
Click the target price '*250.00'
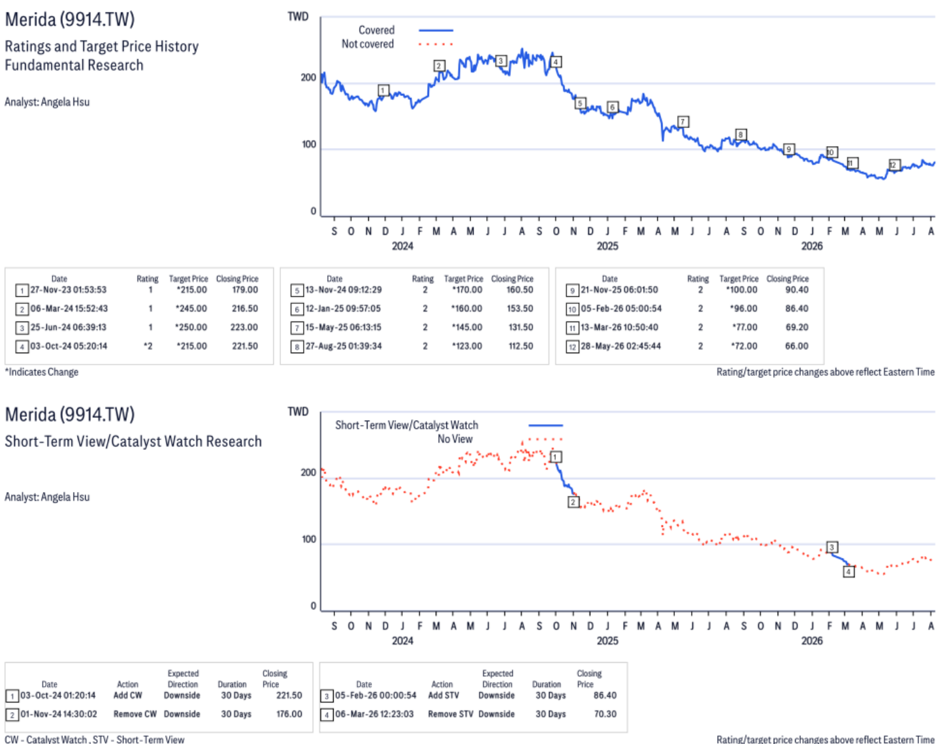click(192, 327)
